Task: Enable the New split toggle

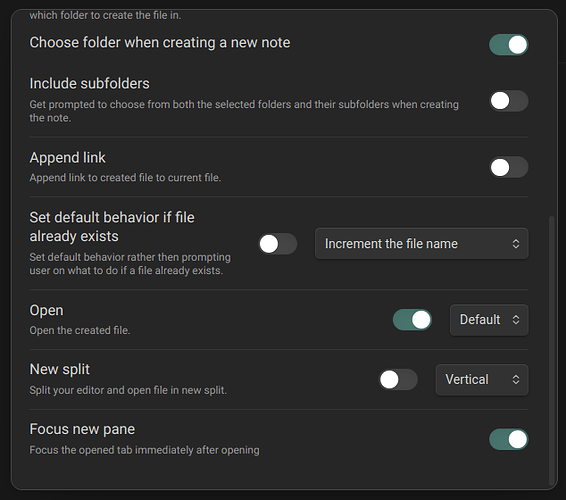Action: [x=398, y=379]
